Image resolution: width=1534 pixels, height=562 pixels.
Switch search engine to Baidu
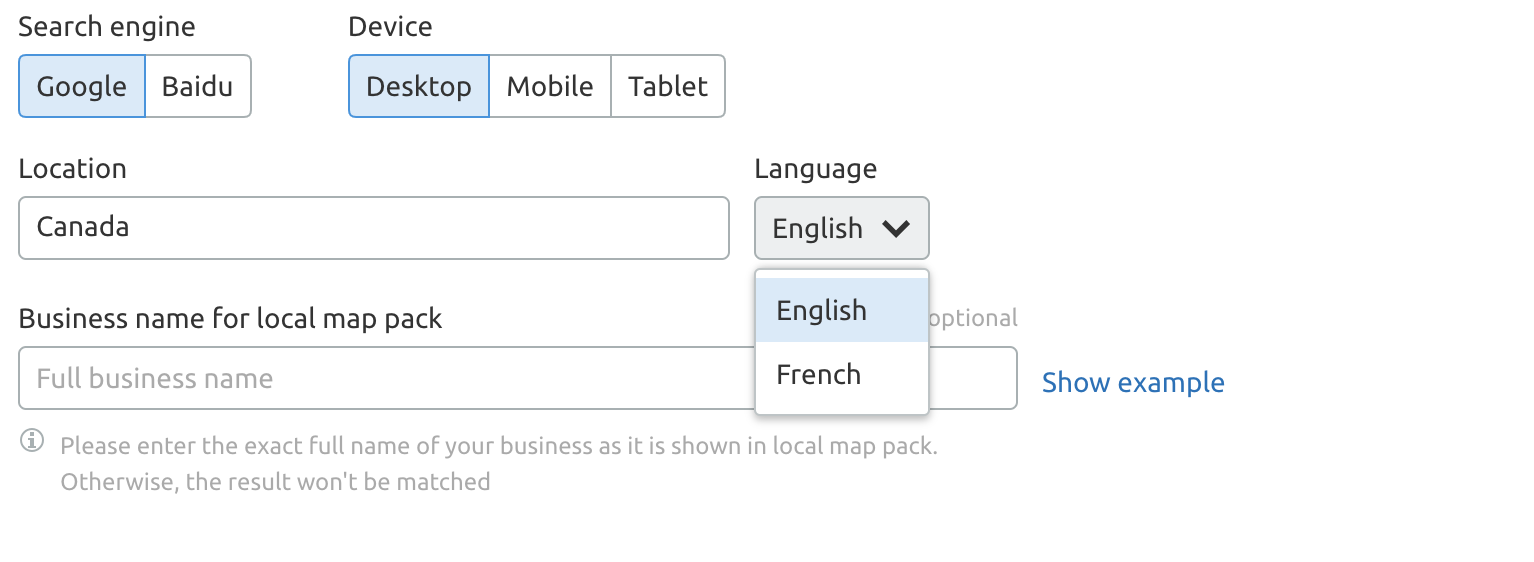pos(198,86)
